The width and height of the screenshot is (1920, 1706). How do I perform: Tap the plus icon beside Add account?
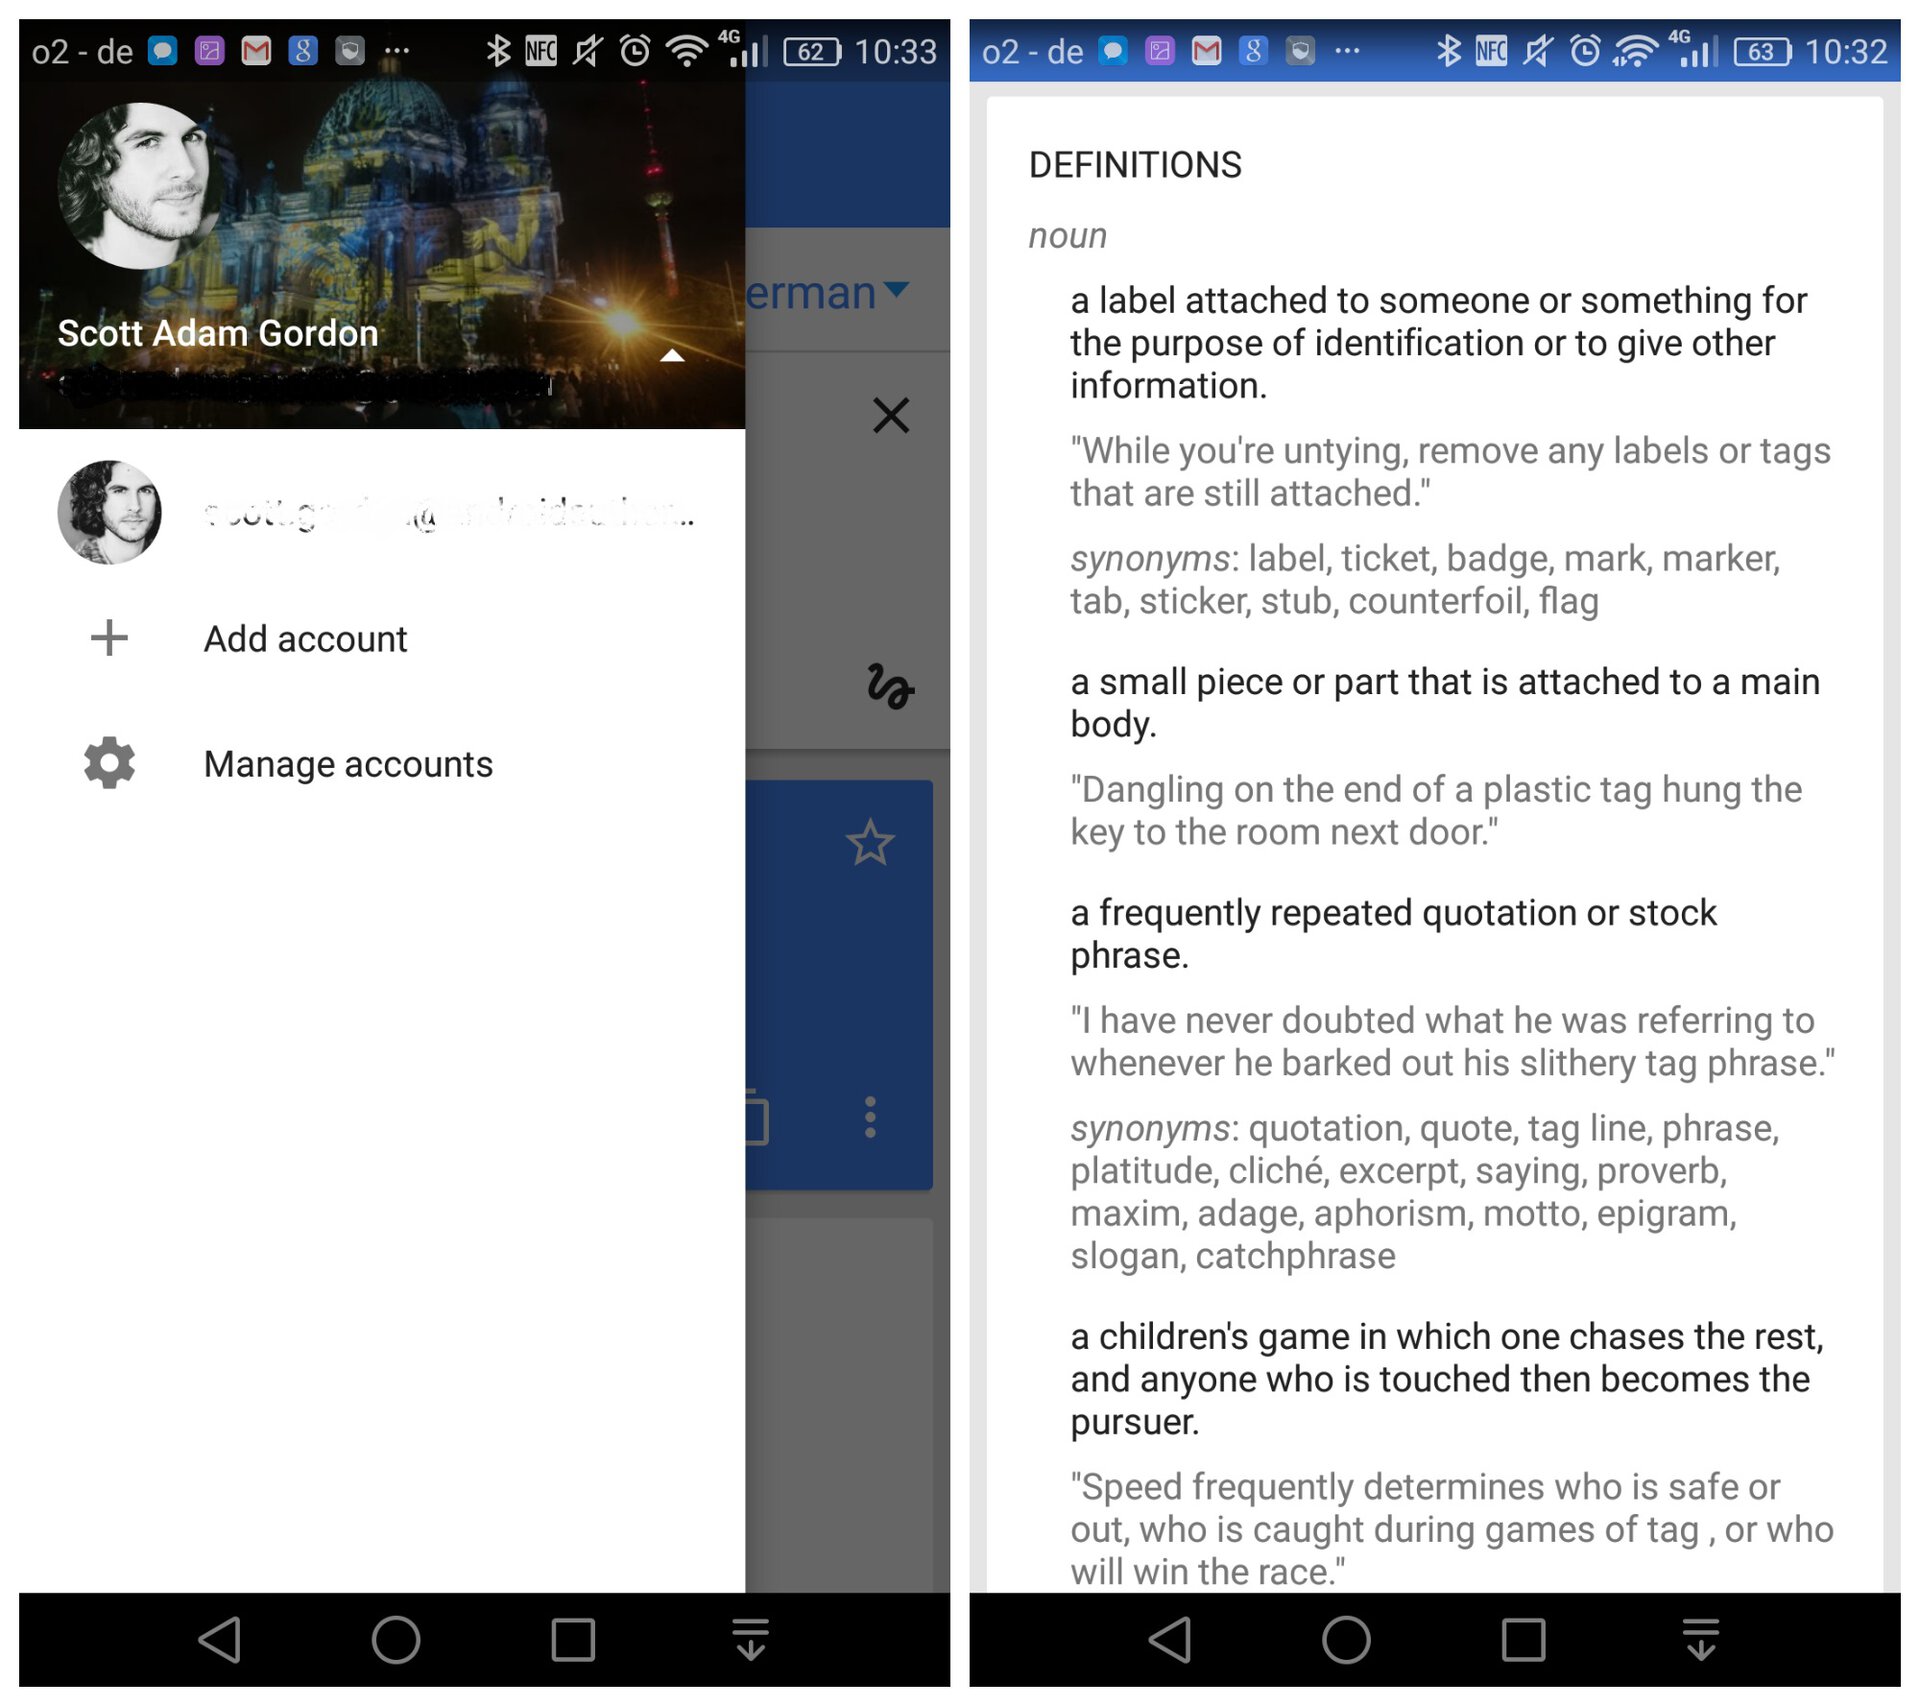[x=109, y=638]
